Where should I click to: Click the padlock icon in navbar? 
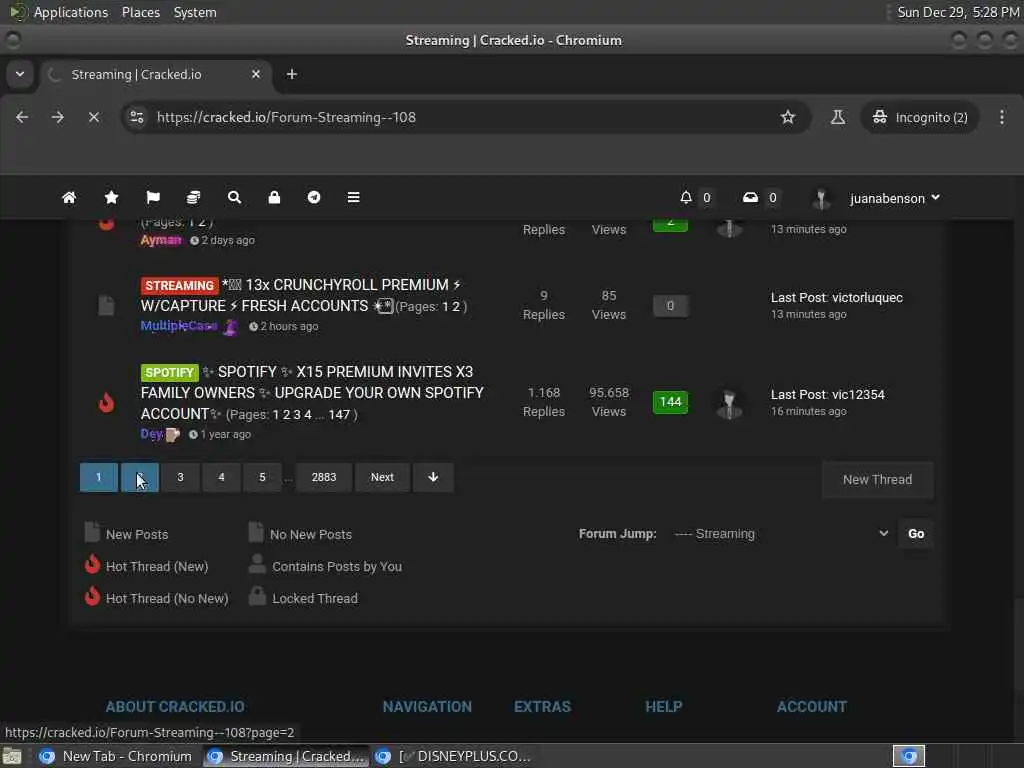[x=274, y=197]
